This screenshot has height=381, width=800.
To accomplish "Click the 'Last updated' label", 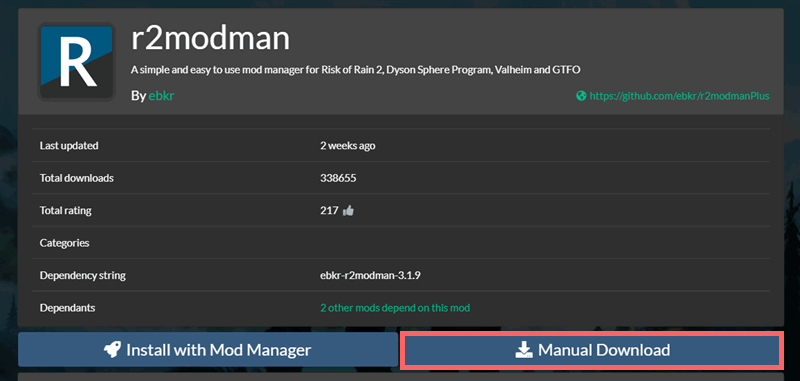I will (x=69, y=146).
